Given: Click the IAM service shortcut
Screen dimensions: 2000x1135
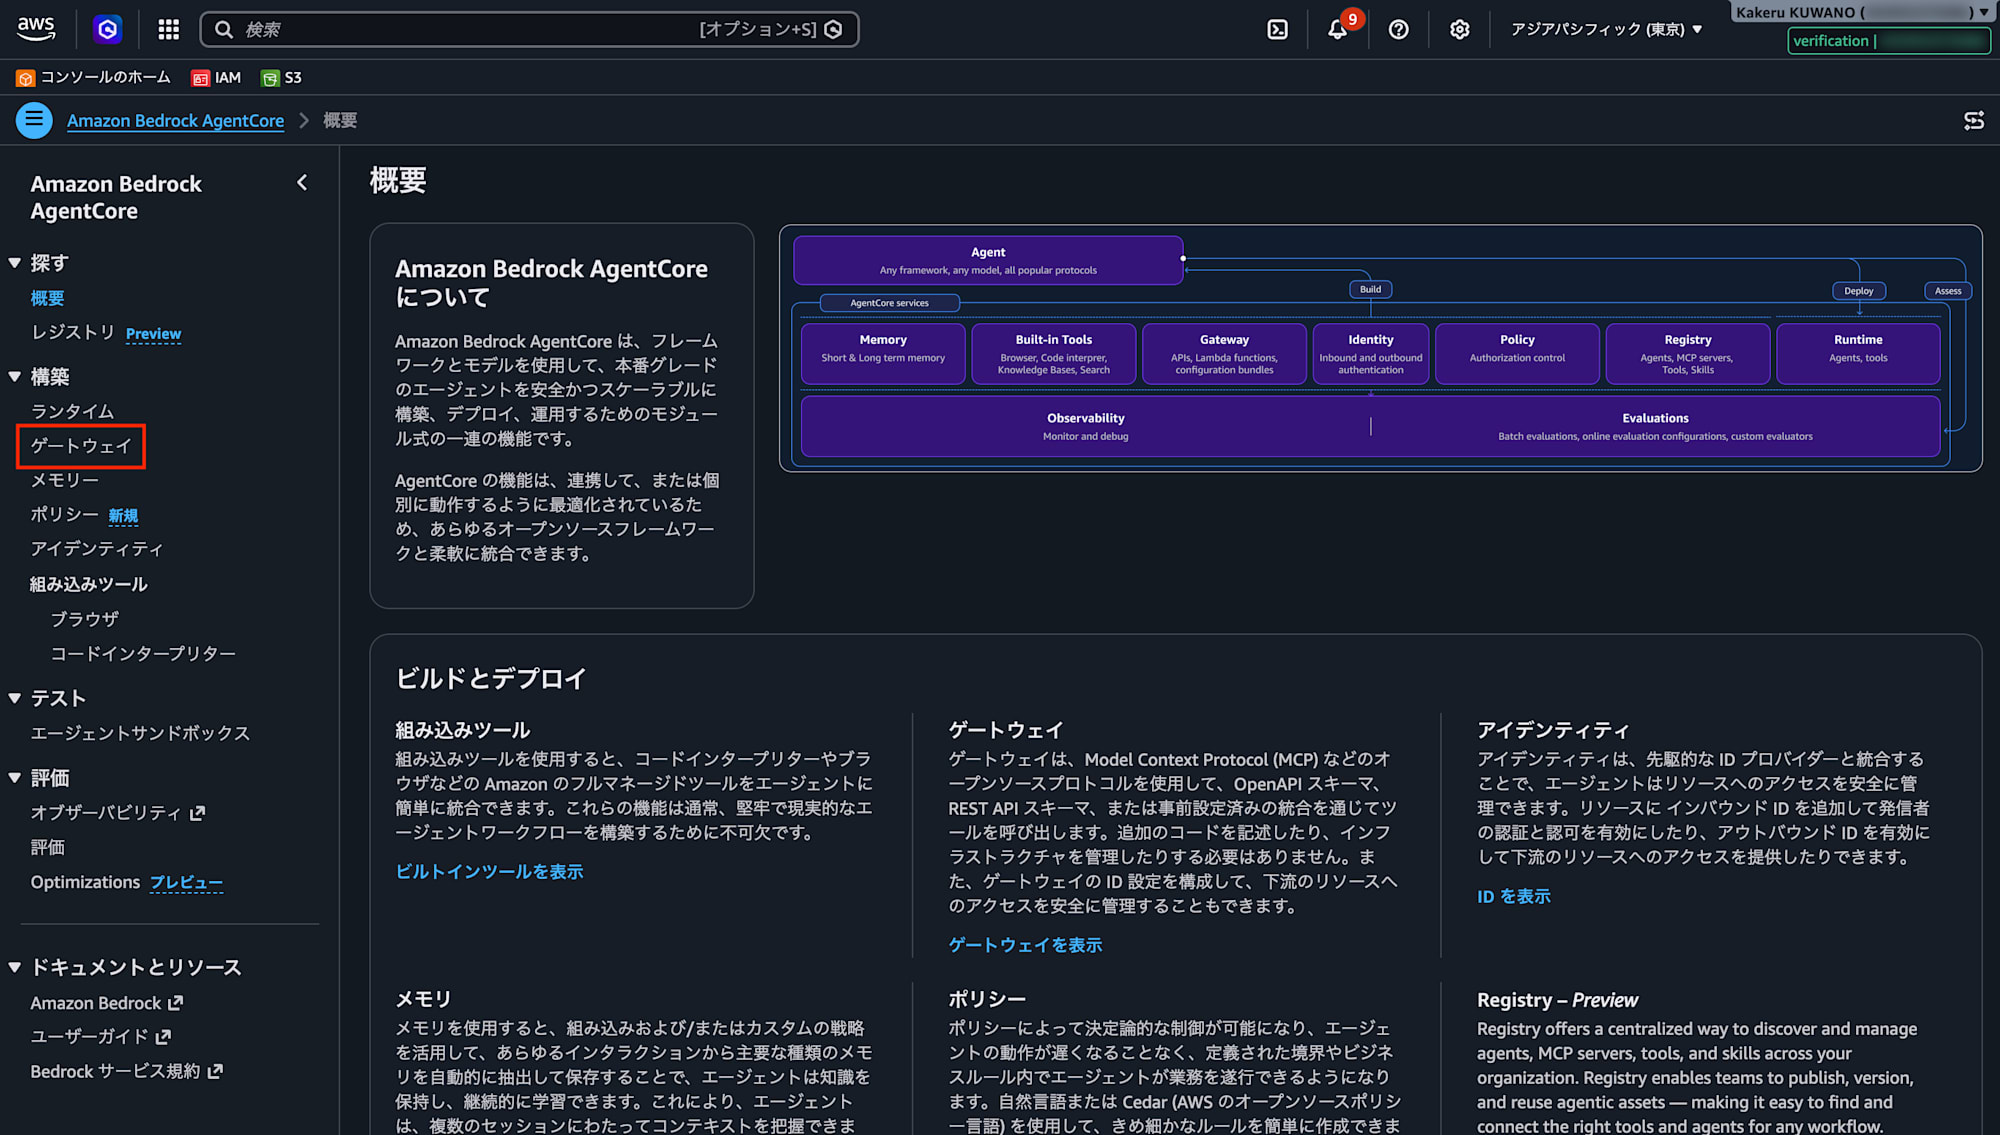Looking at the screenshot, I should [216, 77].
